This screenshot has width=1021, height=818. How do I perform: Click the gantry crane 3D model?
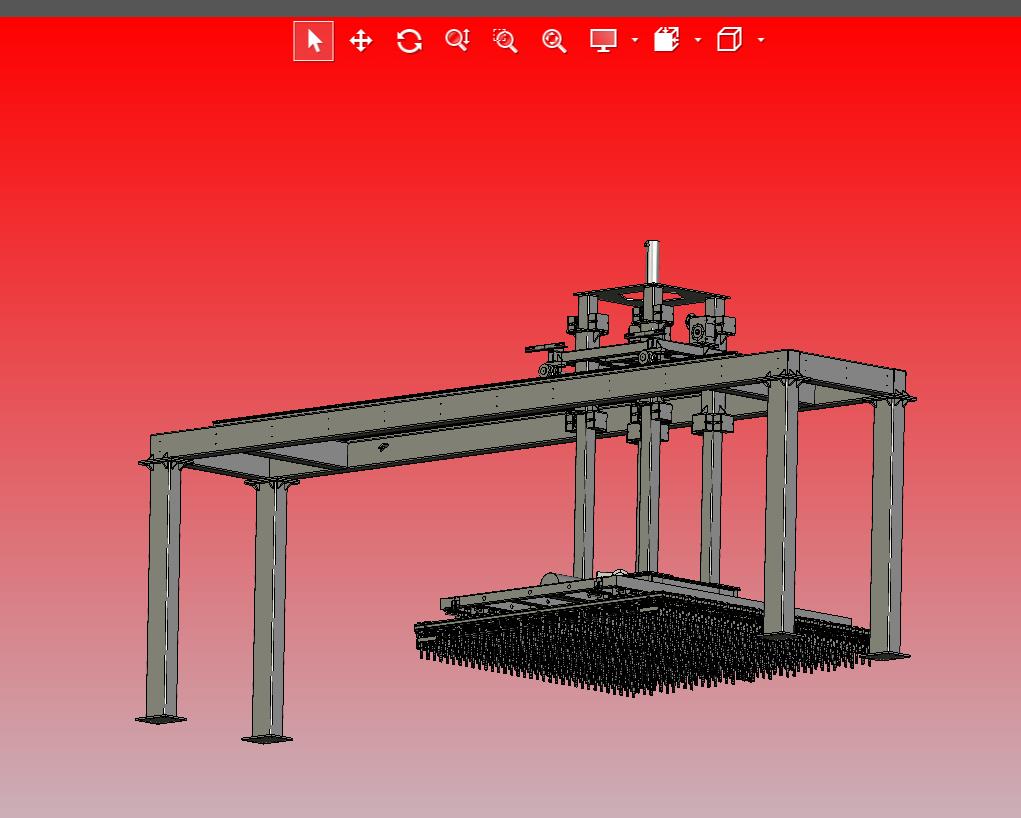[525, 492]
